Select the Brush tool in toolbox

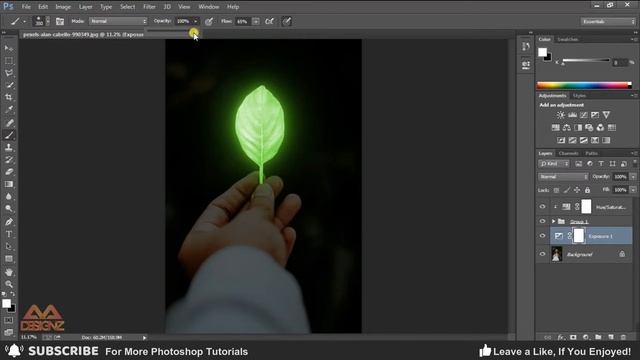9,135
